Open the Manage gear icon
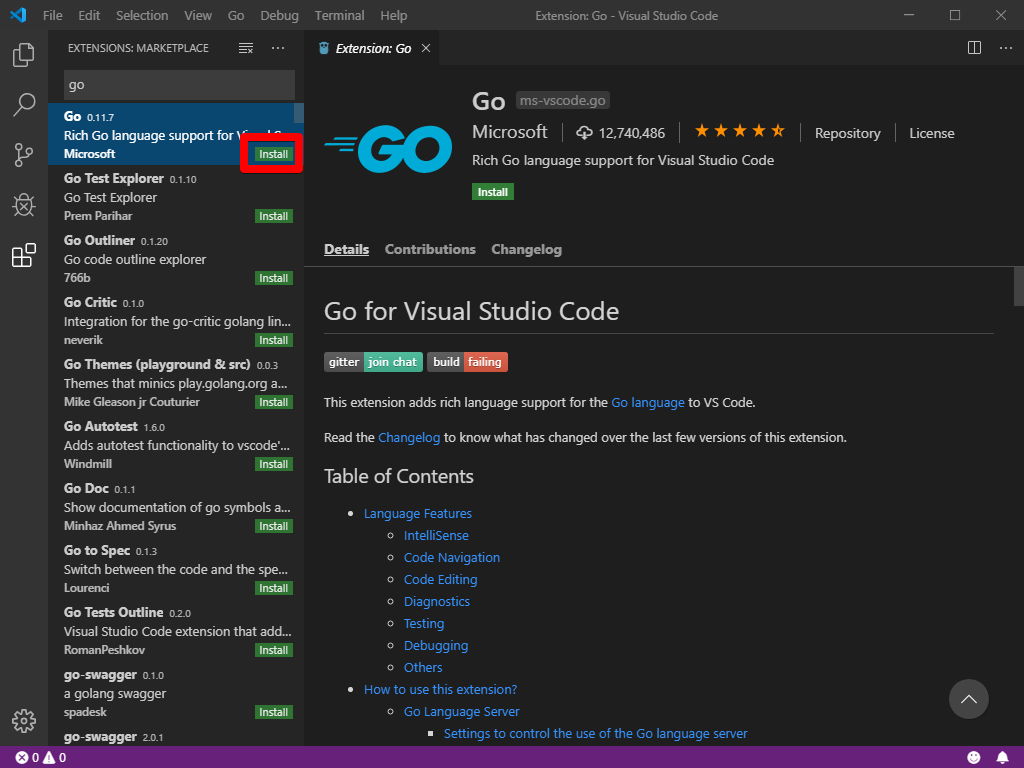 coord(24,720)
